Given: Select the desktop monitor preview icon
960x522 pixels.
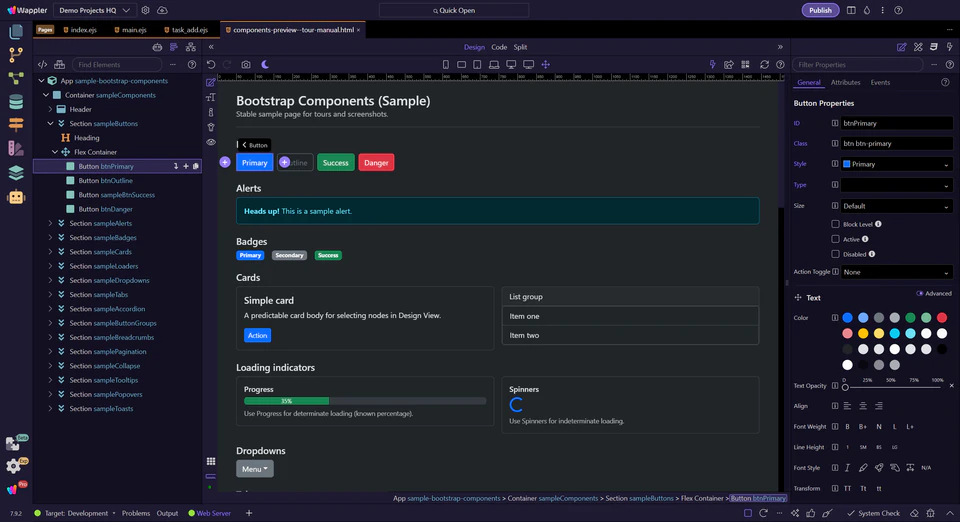Looking at the screenshot, I should (511, 64).
